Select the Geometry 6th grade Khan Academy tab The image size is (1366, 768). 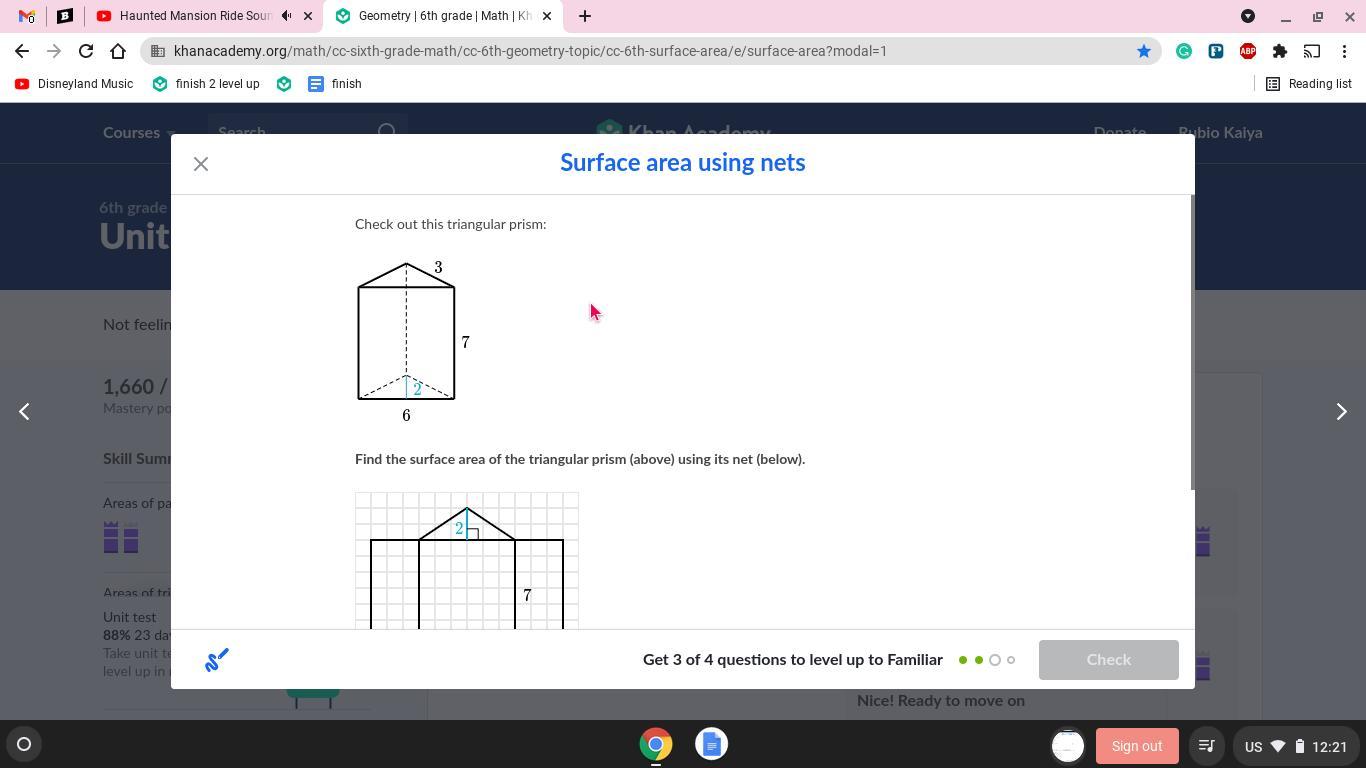click(443, 16)
